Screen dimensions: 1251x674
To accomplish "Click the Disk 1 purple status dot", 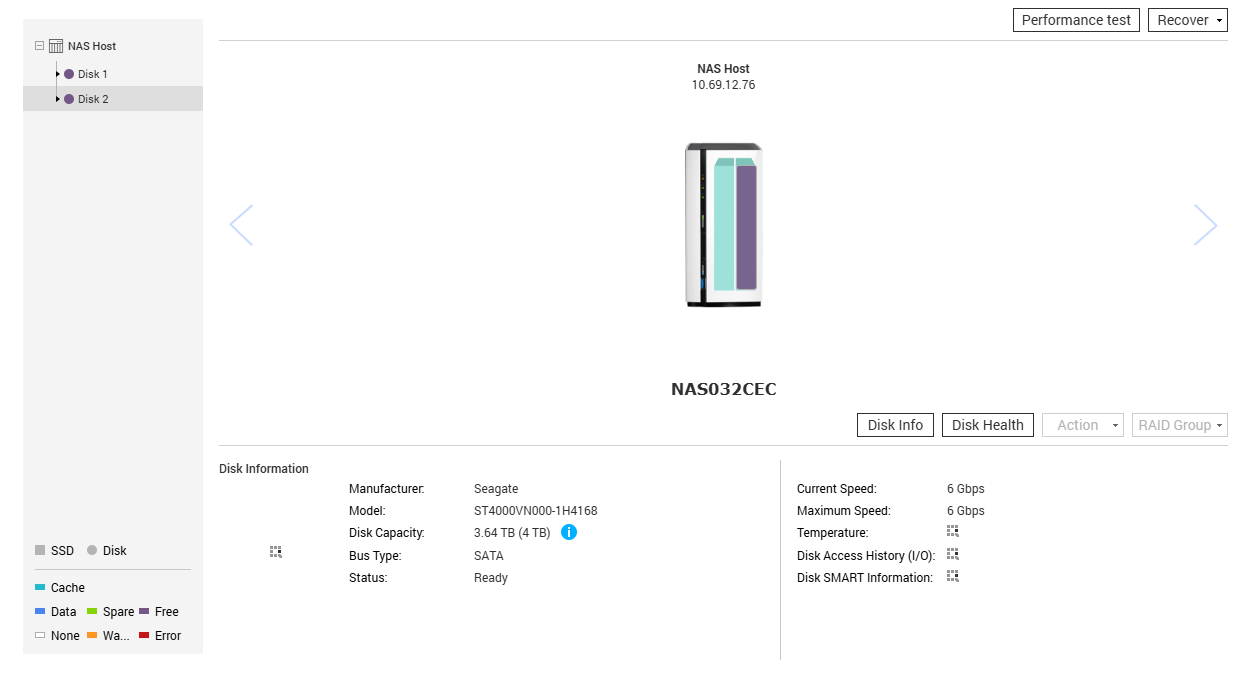I will [69, 74].
